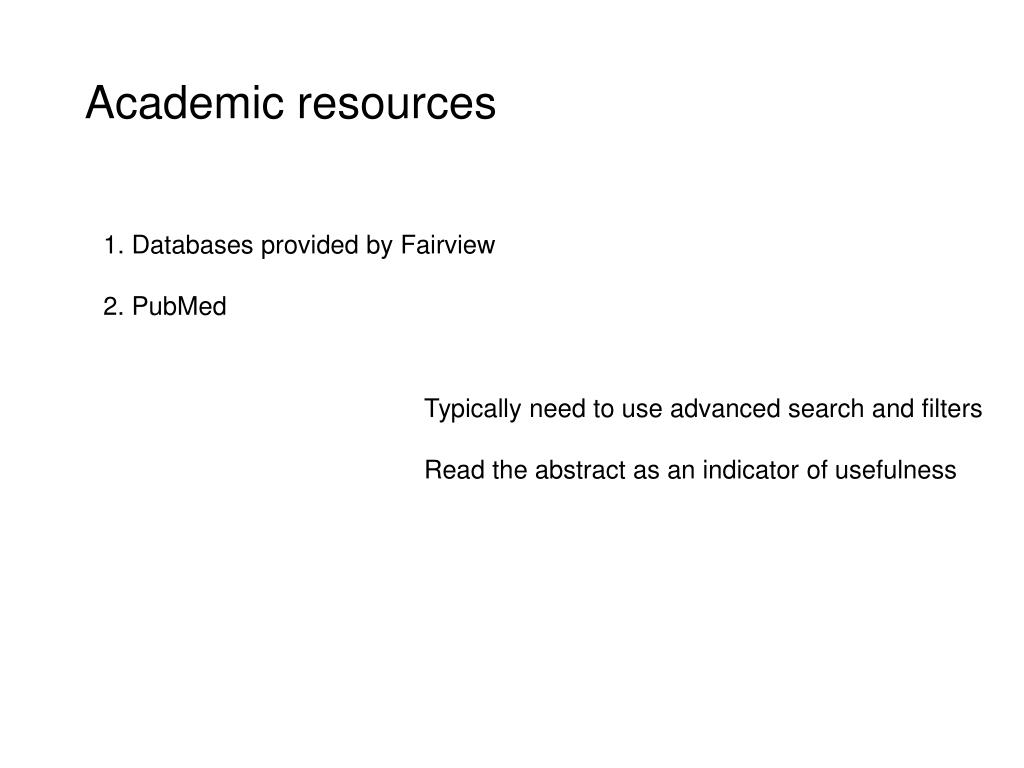This screenshot has height=768, width=1024.
Task: Click the word provided in the first item
Action: click(310, 247)
